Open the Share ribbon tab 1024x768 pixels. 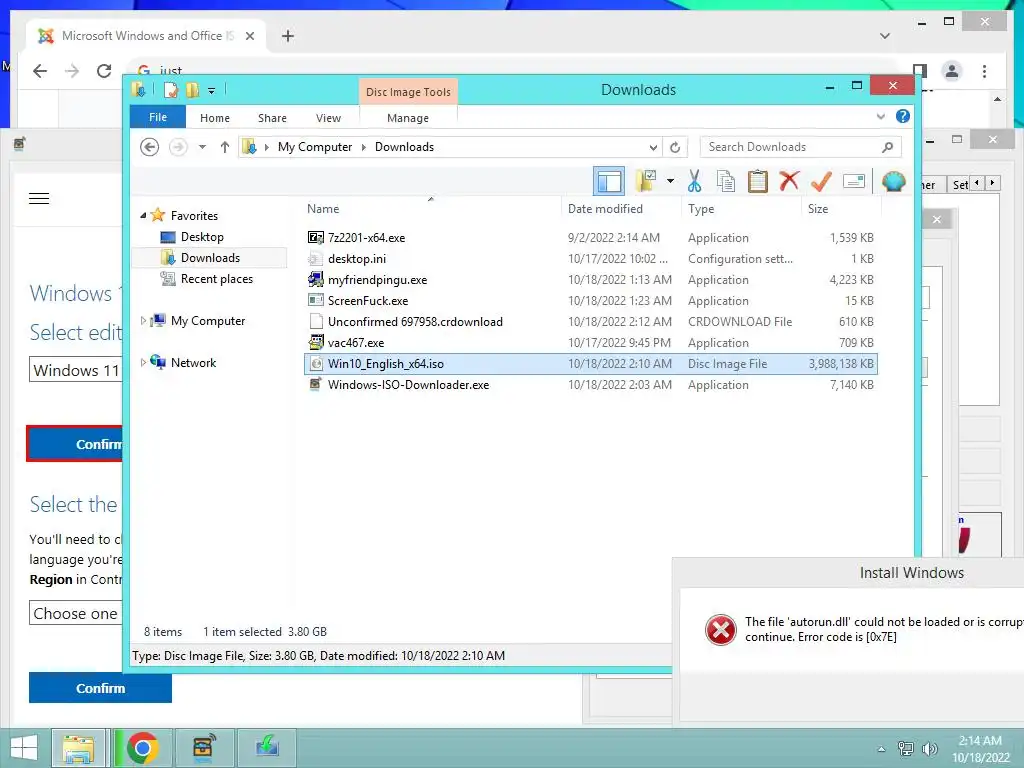pyautogui.click(x=272, y=118)
